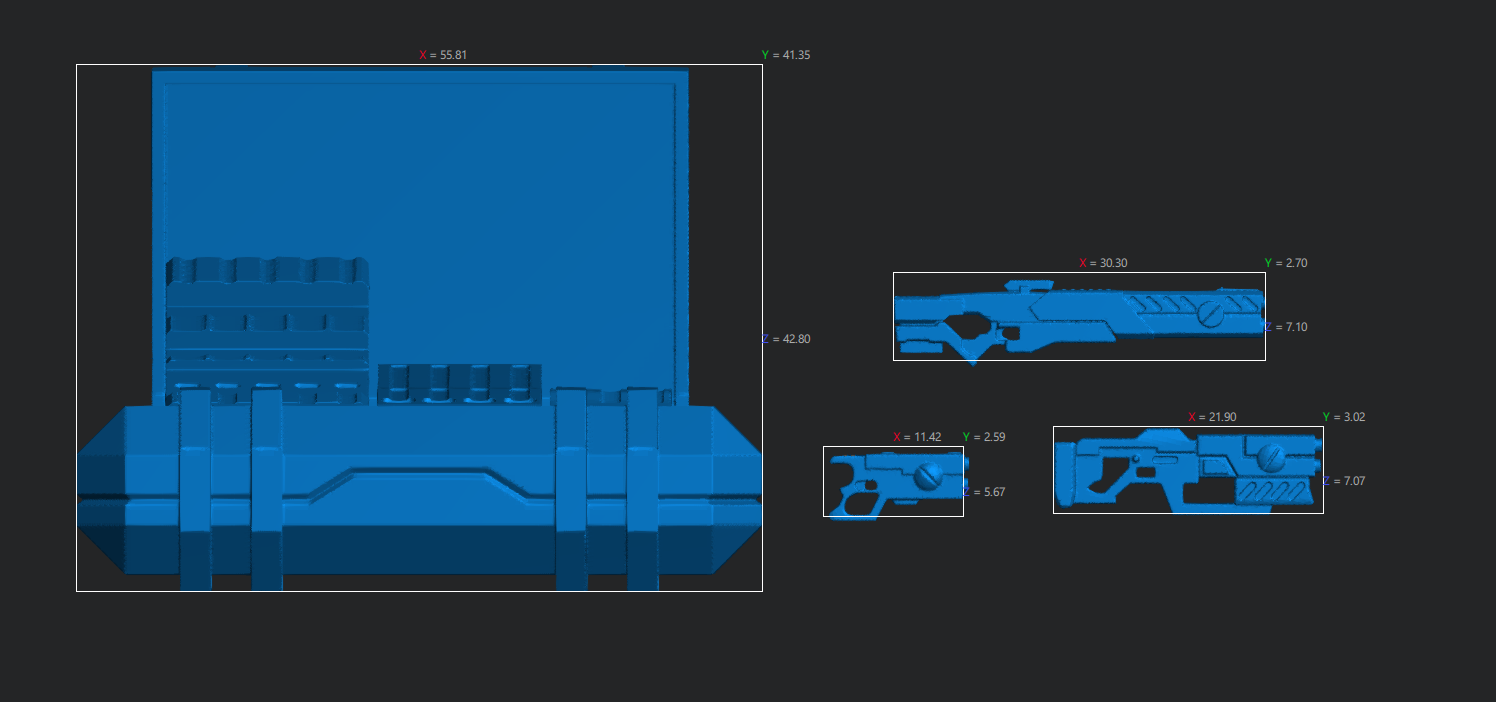
Task: Click the Y = 3.02 dimension label
Action: tap(1343, 417)
